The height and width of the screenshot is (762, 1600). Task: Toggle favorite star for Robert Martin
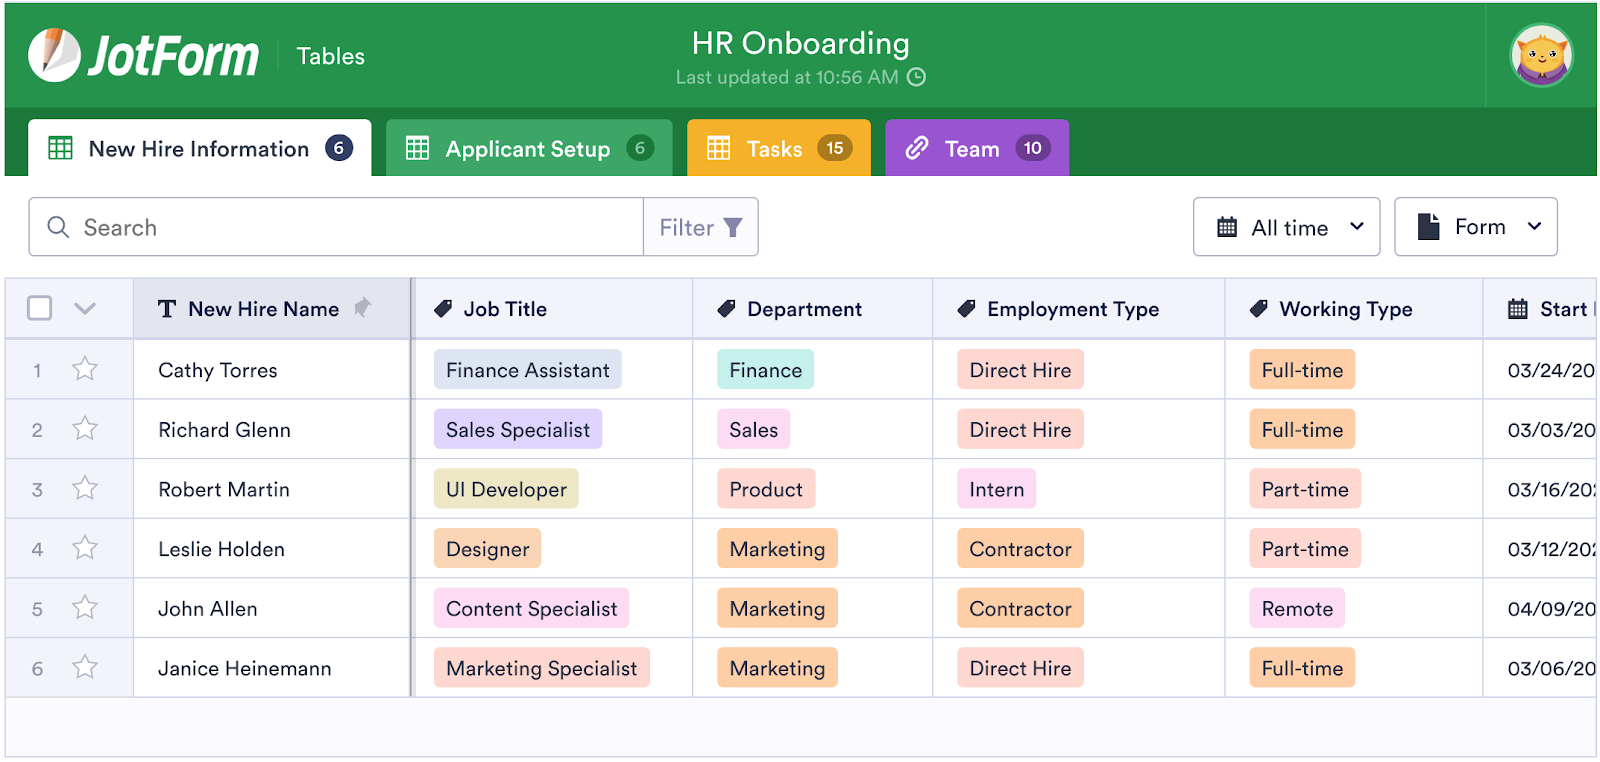(85, 488)
